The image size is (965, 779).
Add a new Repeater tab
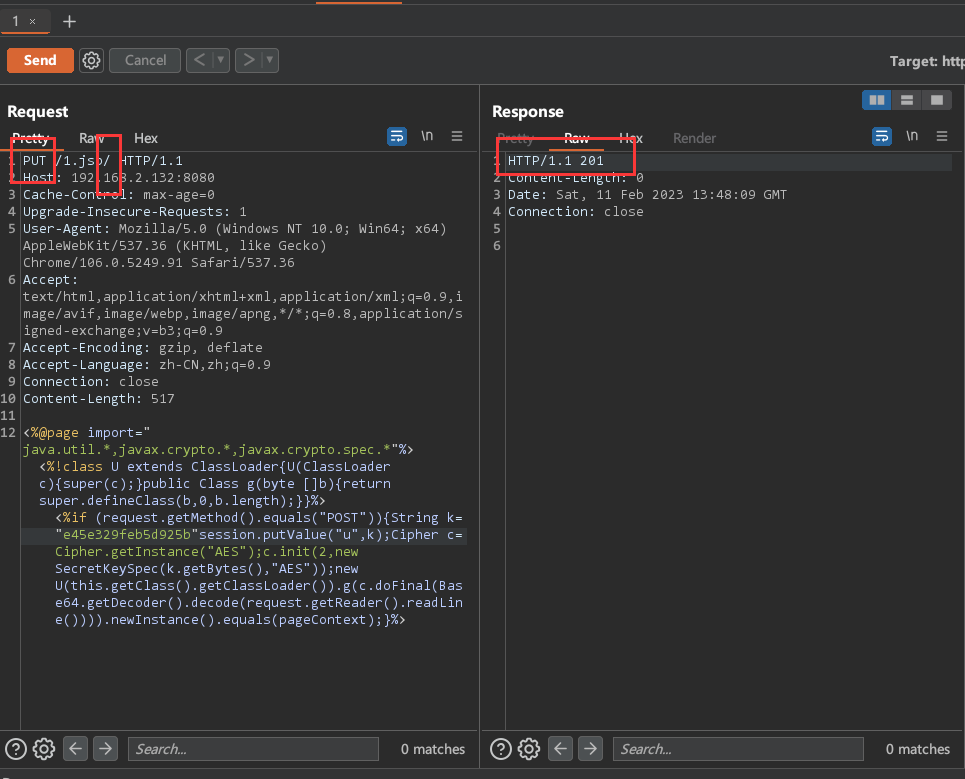tap(70, 22)
